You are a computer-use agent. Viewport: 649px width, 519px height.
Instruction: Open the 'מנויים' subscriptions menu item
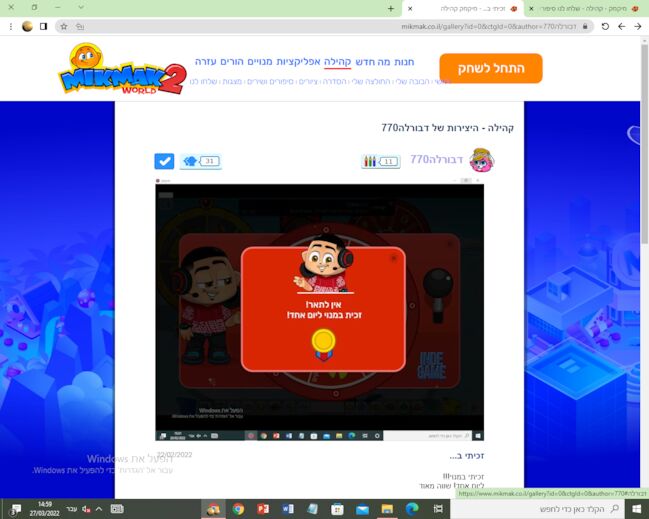(x=260, y=62)
